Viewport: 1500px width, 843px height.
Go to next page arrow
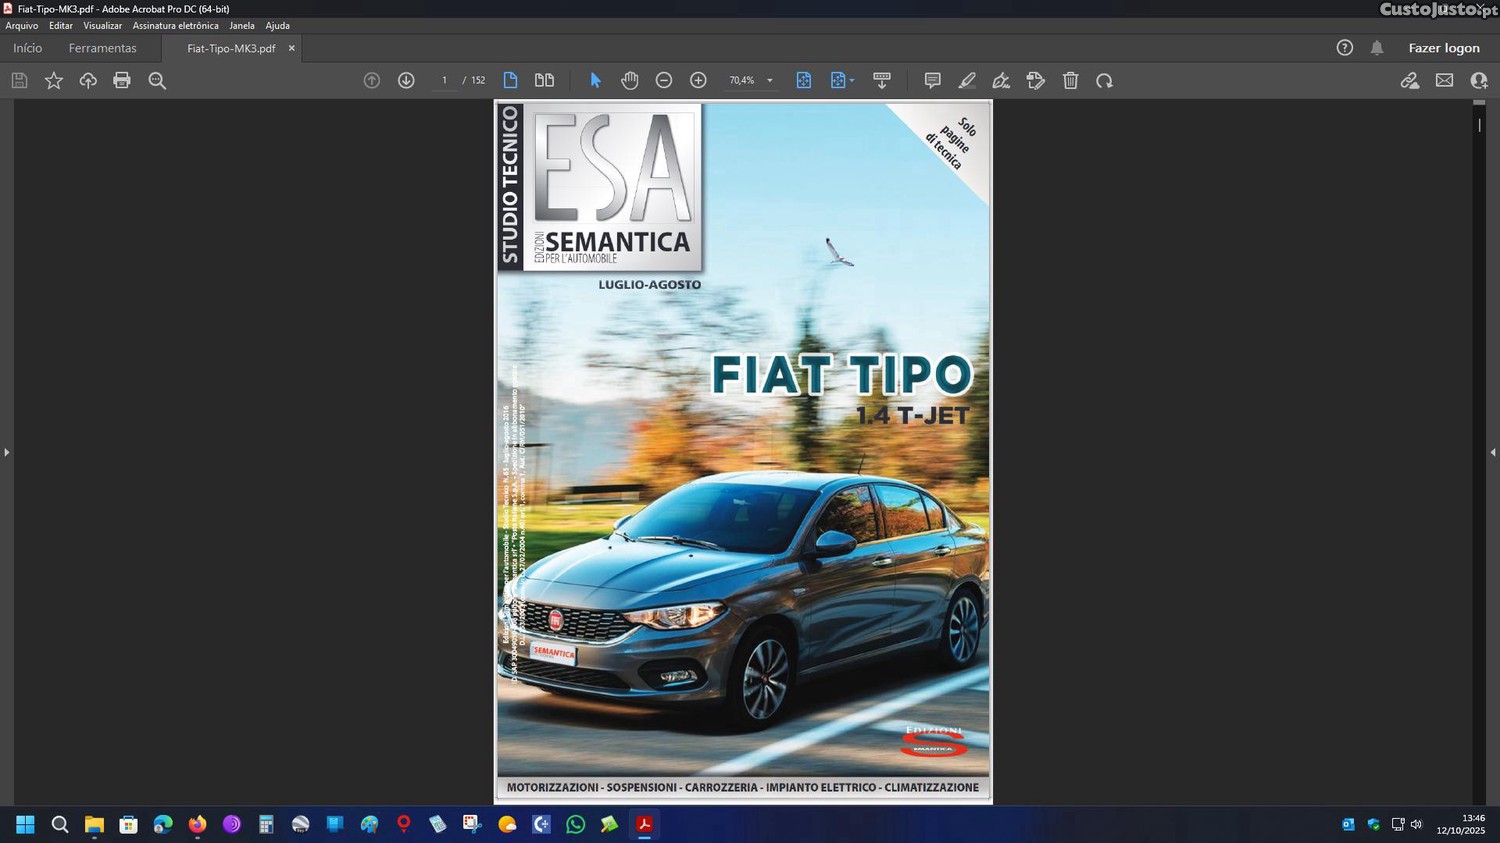coord(406,81)
